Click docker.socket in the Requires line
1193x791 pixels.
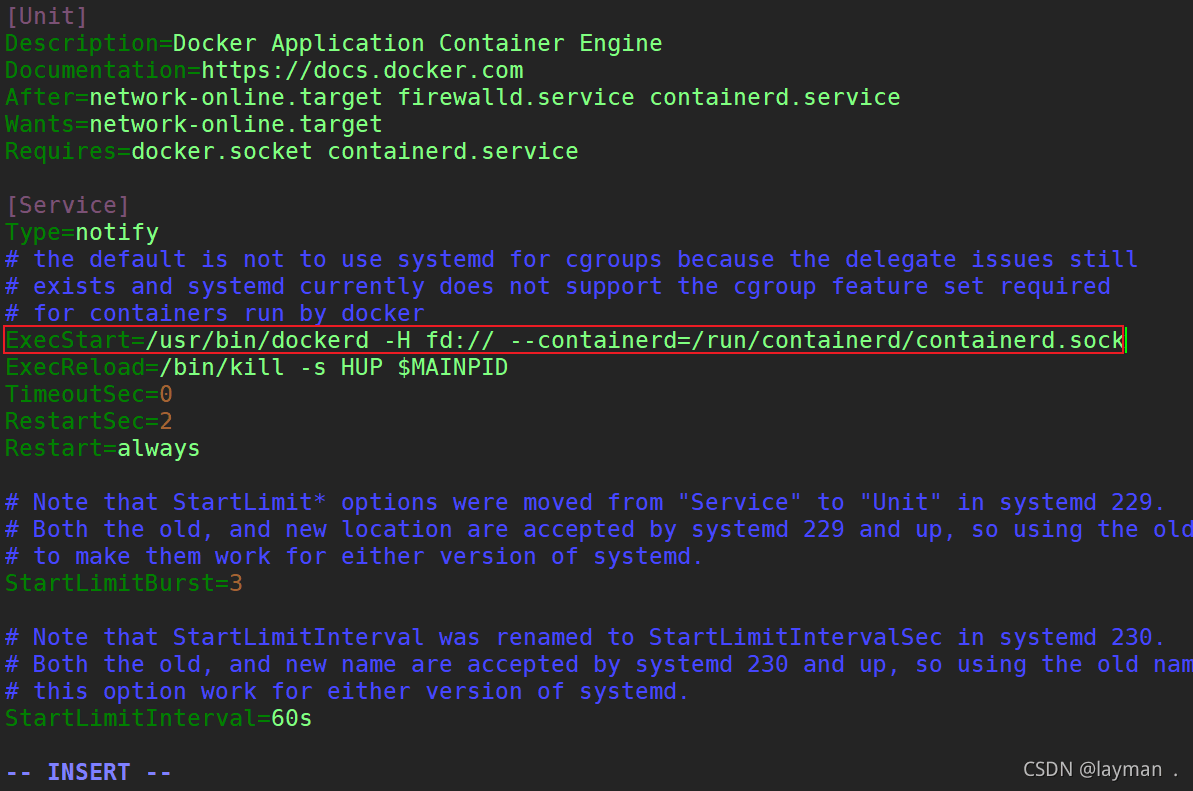(x=222, y=152)
